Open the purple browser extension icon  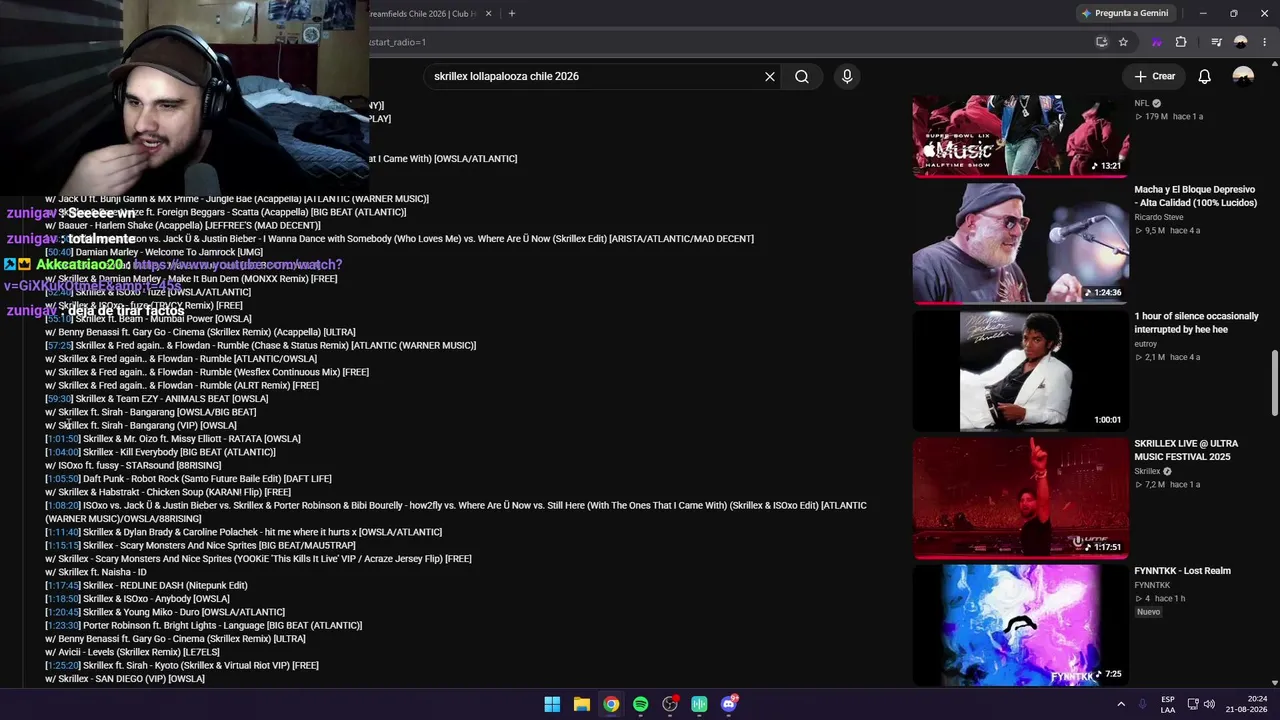pos(1157,42)
